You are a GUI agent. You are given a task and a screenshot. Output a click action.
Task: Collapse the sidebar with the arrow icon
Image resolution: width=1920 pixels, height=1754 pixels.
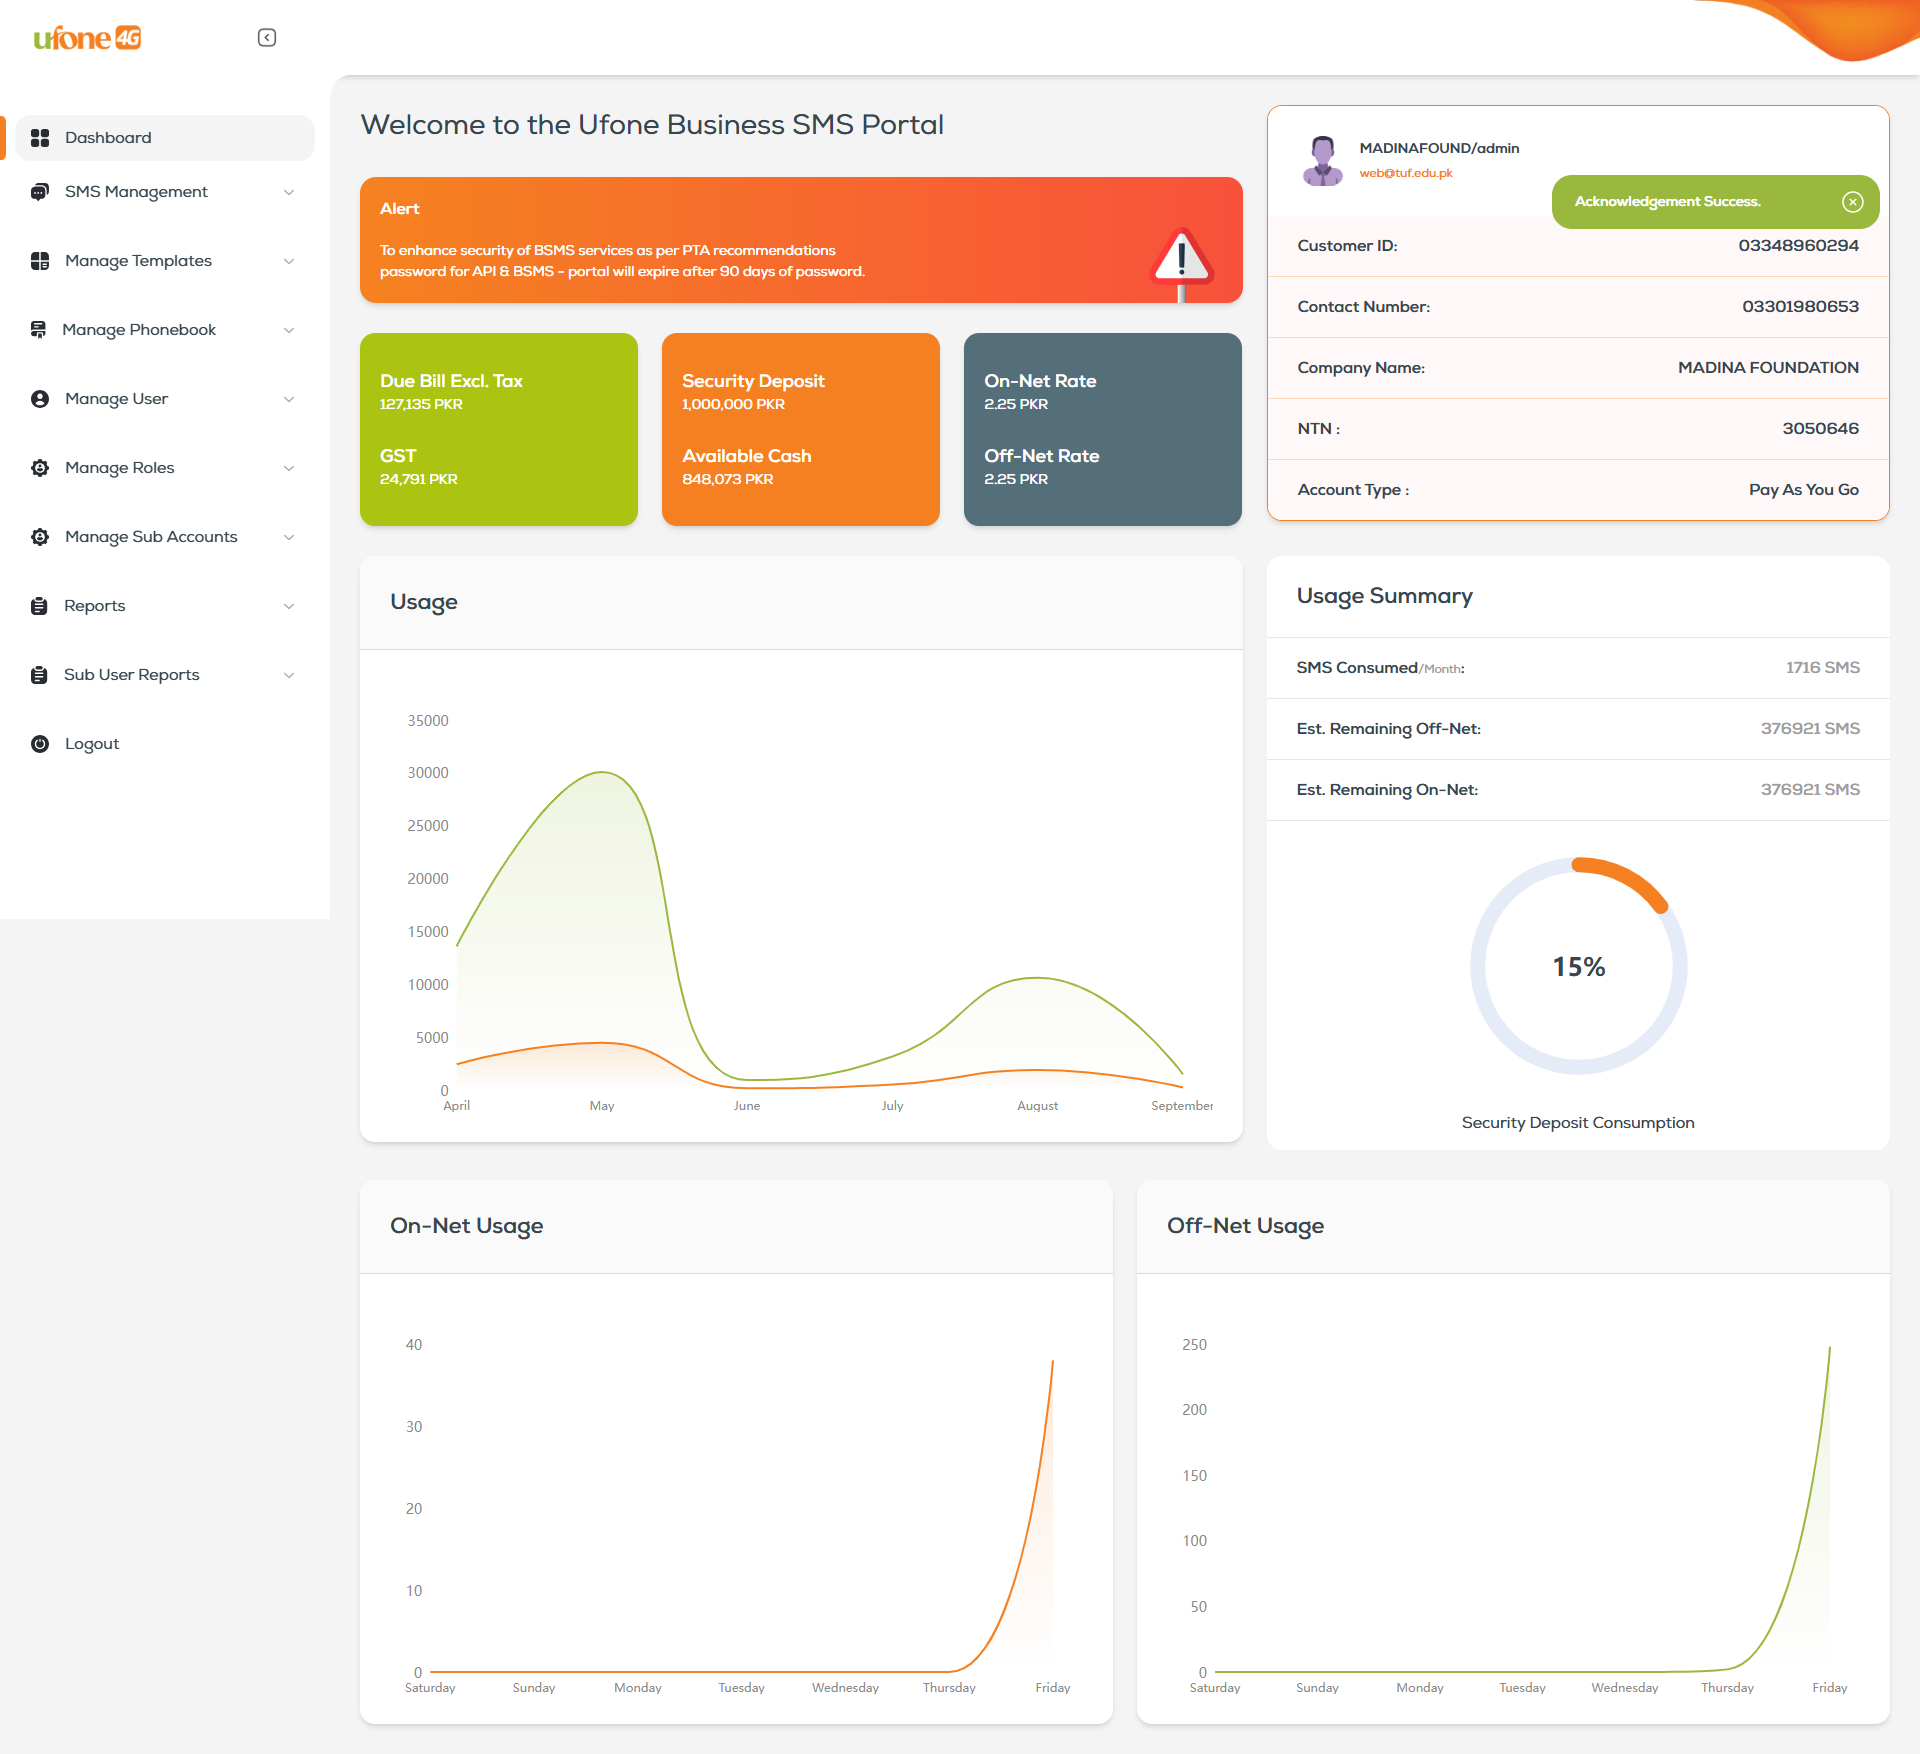tap(267, 38)
